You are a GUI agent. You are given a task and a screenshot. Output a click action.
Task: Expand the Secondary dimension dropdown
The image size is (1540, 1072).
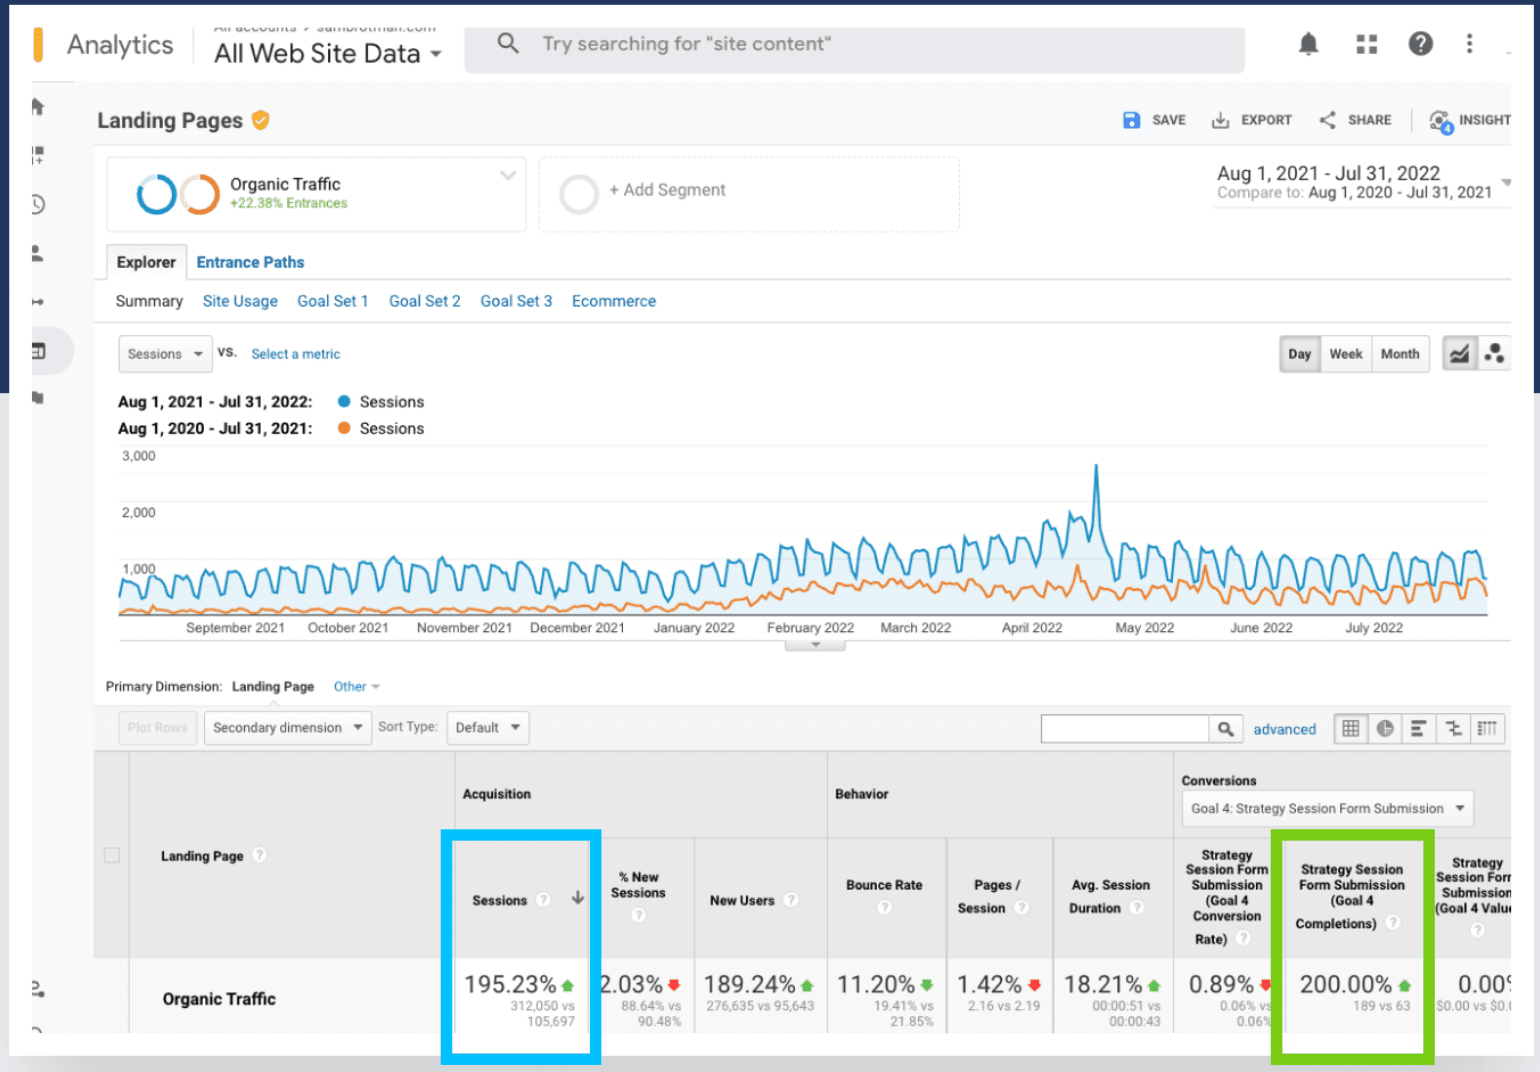(287, 728)
